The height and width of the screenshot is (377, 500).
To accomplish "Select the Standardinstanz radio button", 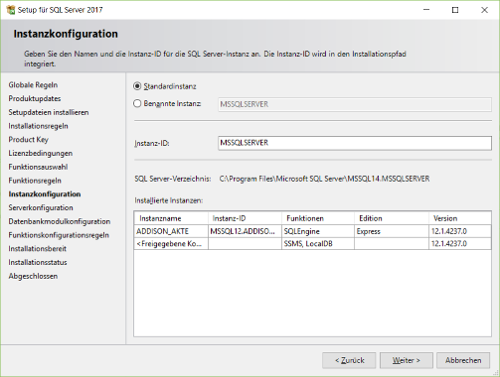I will [137, 86].
